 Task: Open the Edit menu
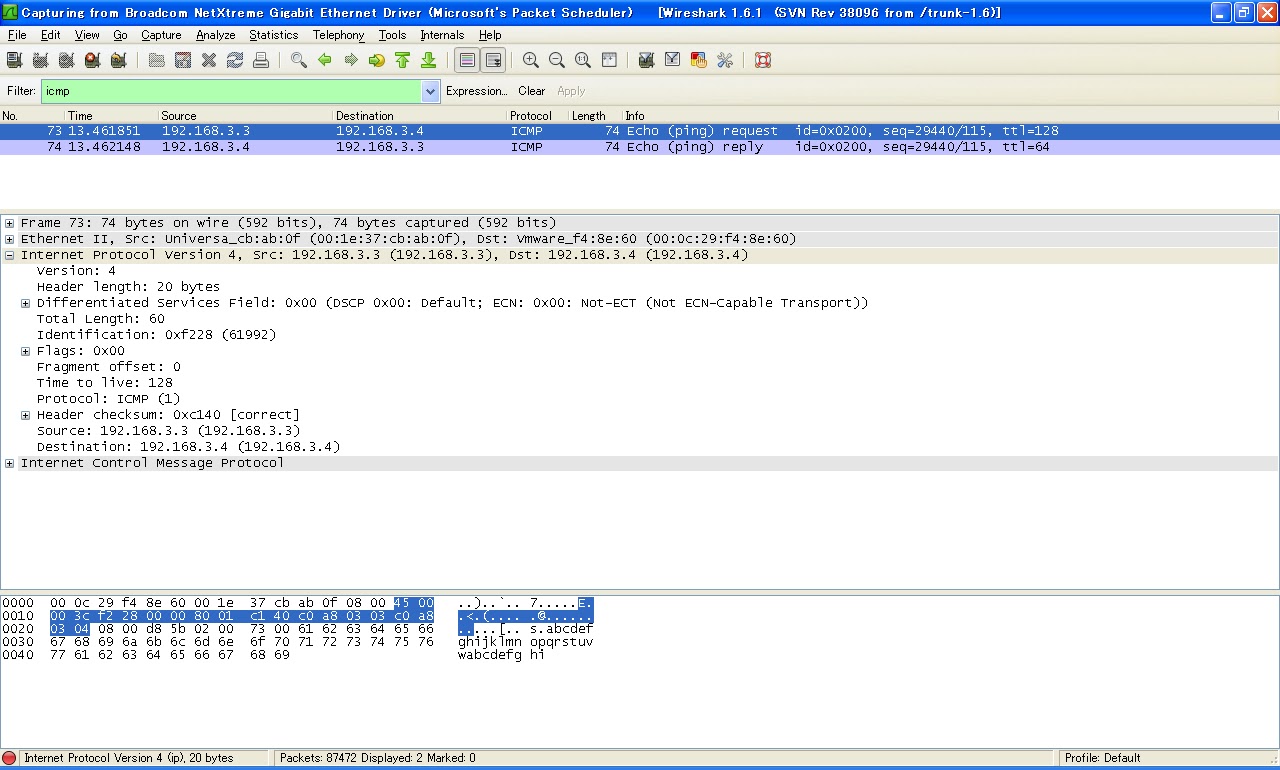point(51,35)
